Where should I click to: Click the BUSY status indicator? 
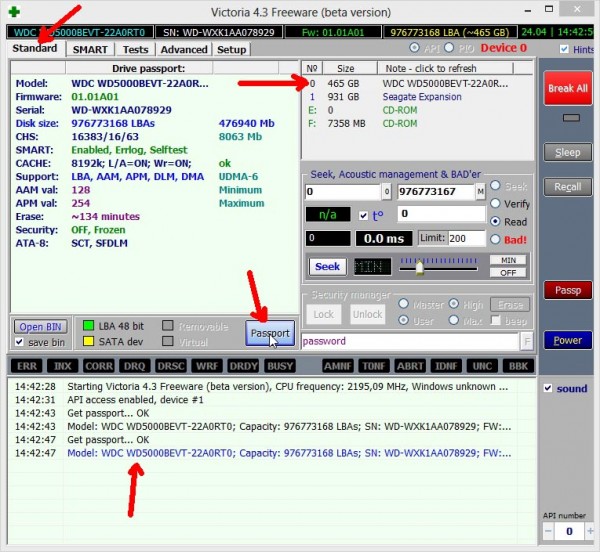coord(281,367)
